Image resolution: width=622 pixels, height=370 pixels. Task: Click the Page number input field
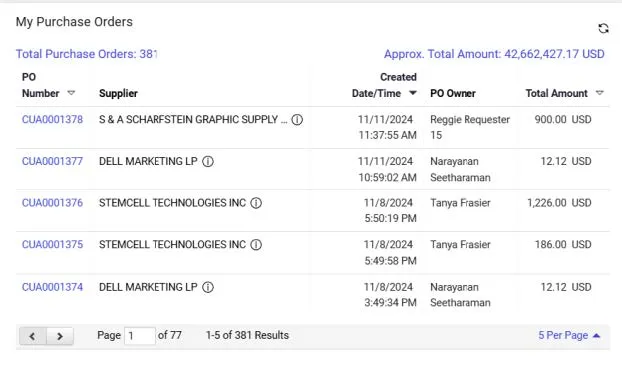tap(140, 336)
